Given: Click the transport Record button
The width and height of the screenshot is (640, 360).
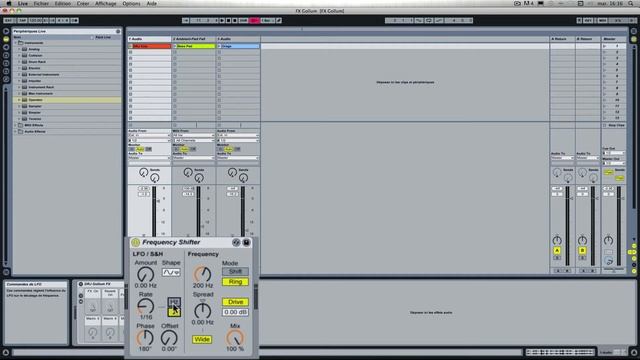Looking at the screenshot, I should (x=235, y=20).
